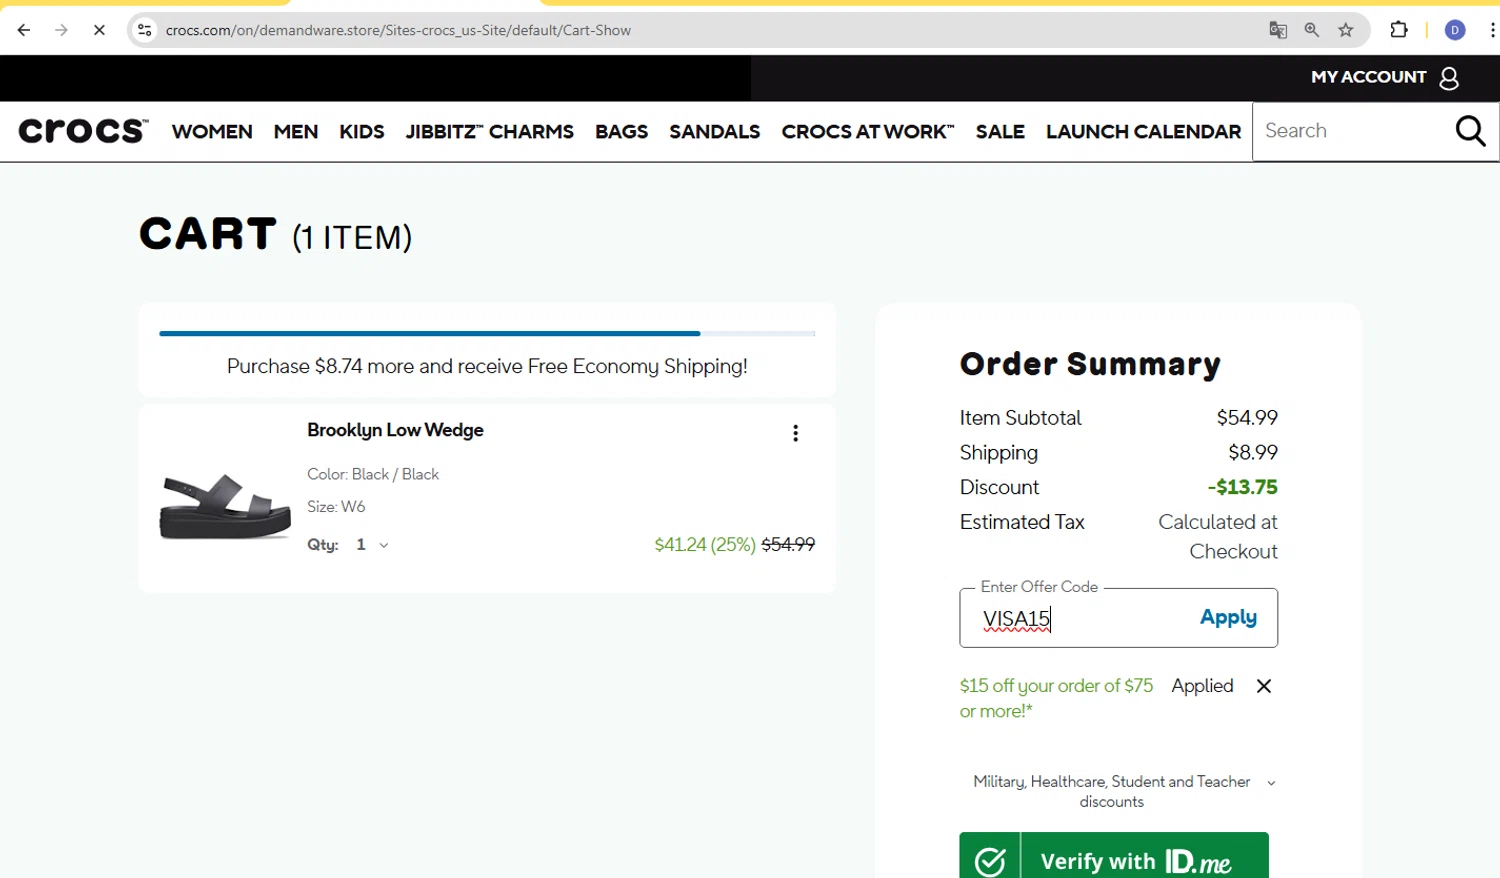Apply the entered offer code
This screenshot has width=1500, height=878.
point(1228,618)
